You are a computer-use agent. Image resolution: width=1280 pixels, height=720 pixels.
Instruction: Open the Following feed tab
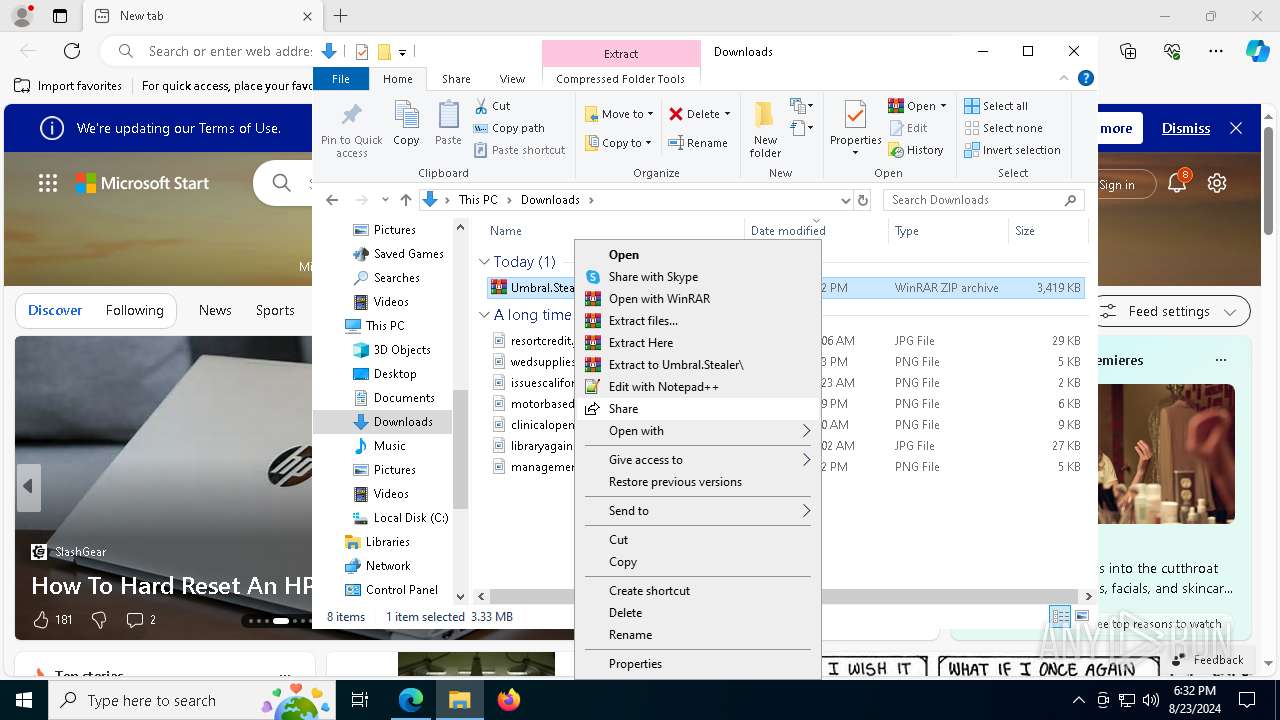tap(134, 310)
